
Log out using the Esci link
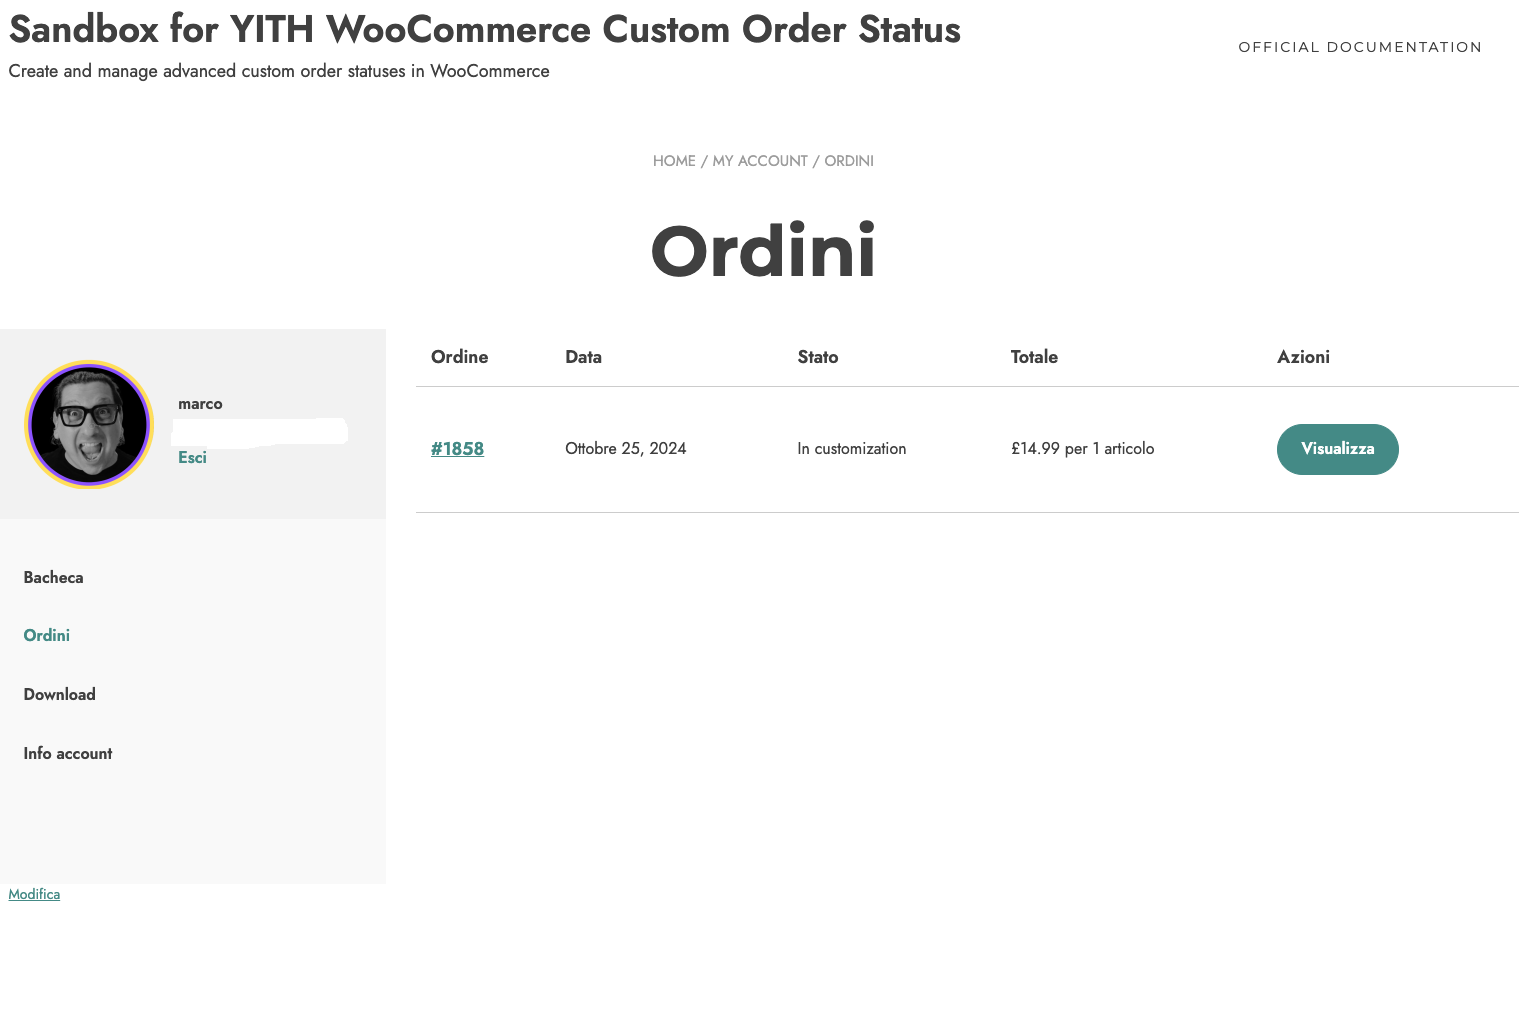(x=192, y=457)
